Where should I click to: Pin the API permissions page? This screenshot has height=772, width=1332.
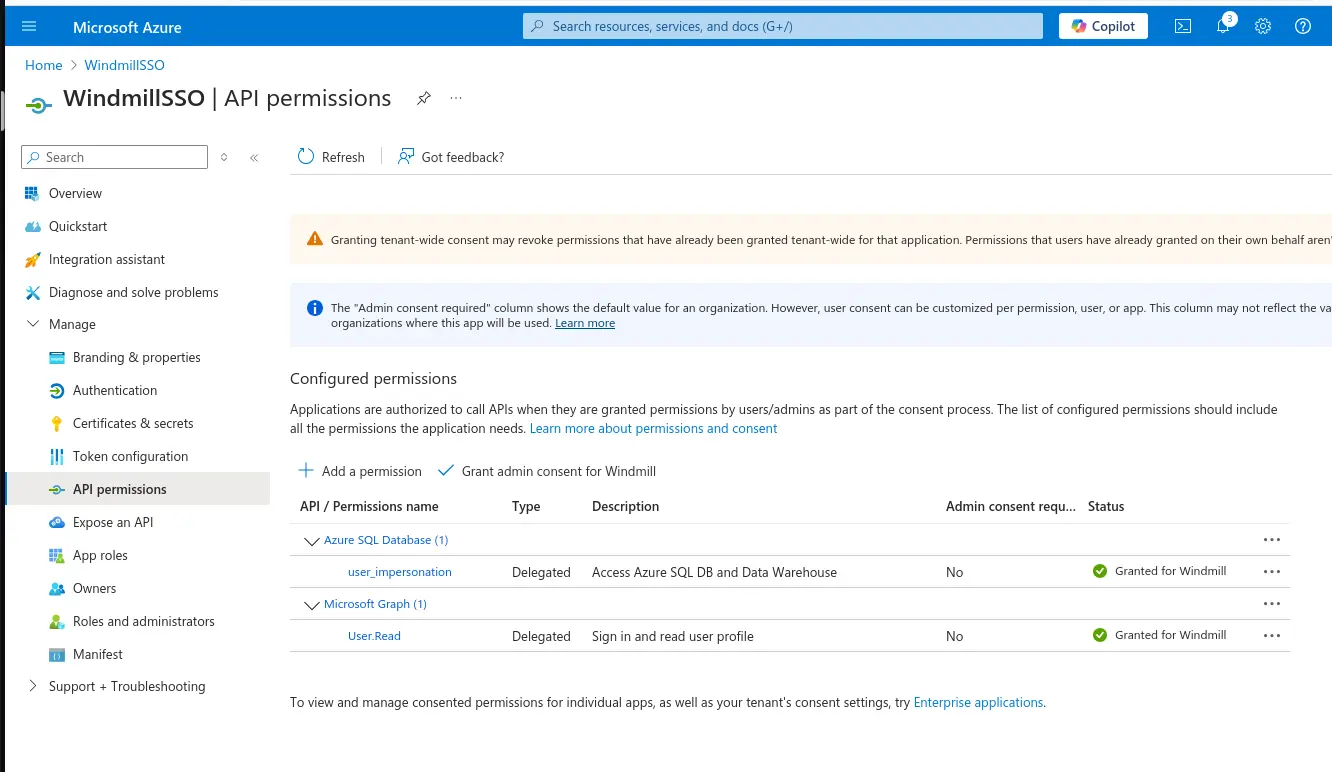click(423, 98)
